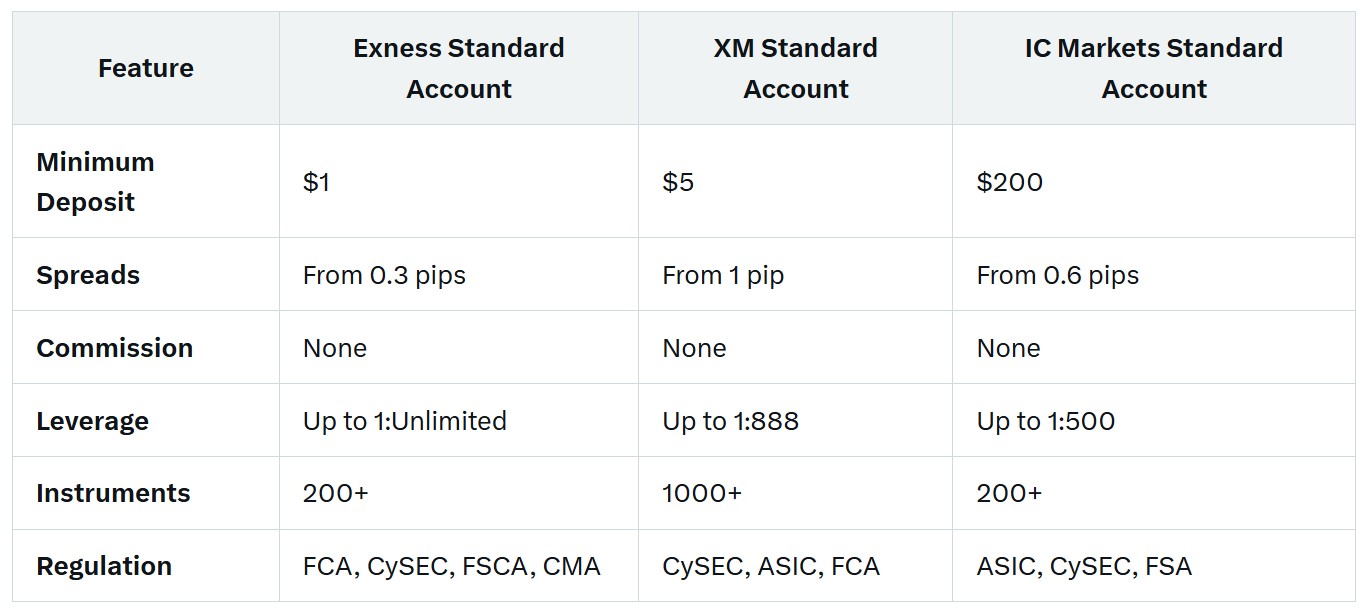This screenshot has width=1370, height=616.
Task: Select the Up to 1:888 cell
Action: 731,421
